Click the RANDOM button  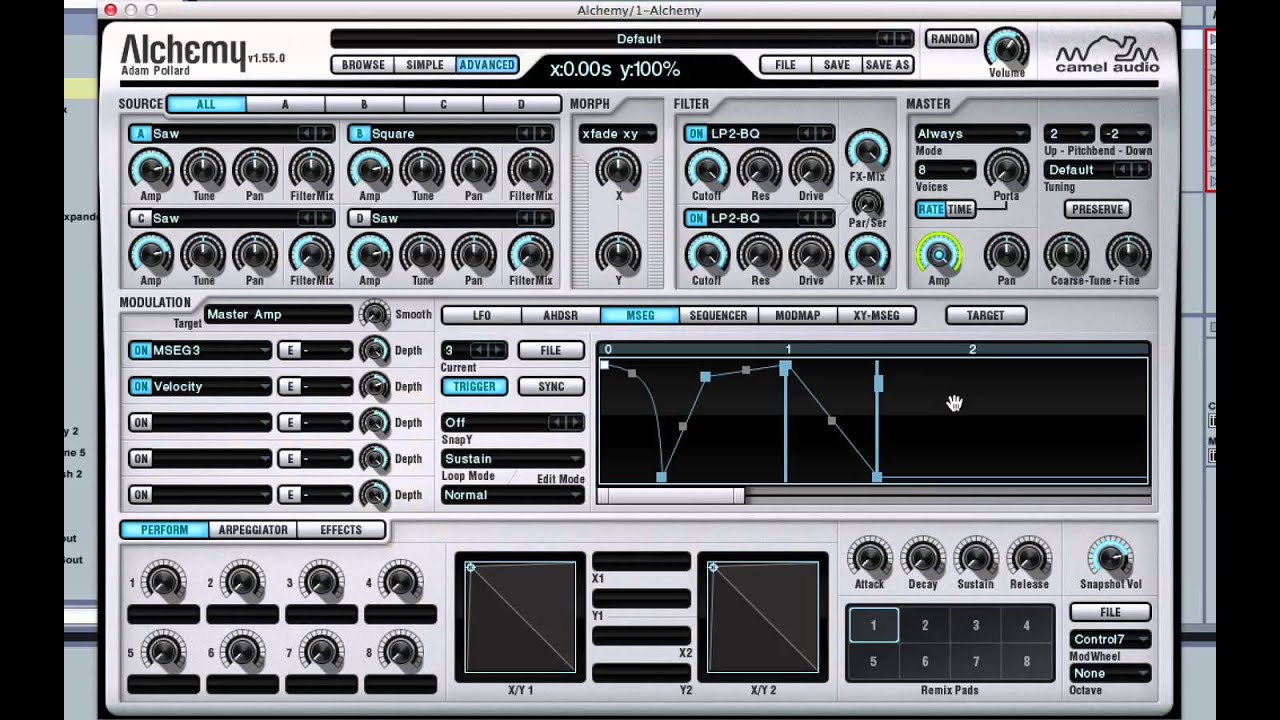point(951,39)
